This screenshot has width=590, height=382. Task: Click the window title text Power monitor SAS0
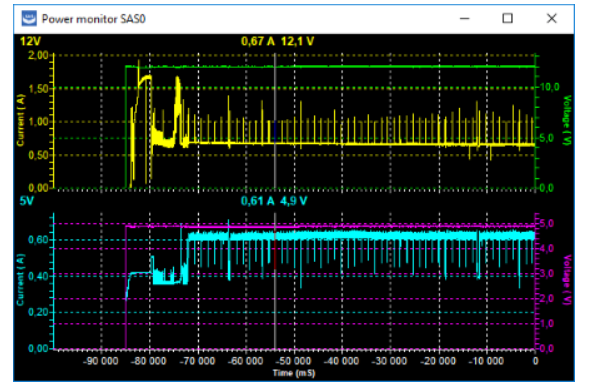coord(94,19)
